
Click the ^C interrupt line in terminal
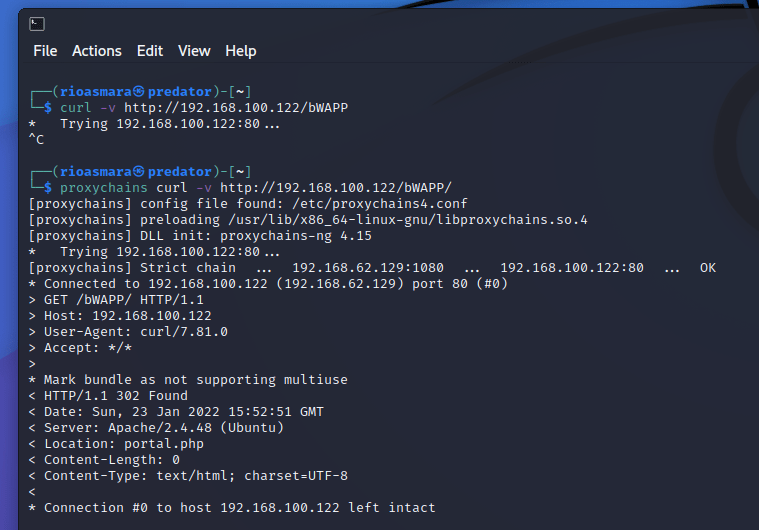pos(37,140)
